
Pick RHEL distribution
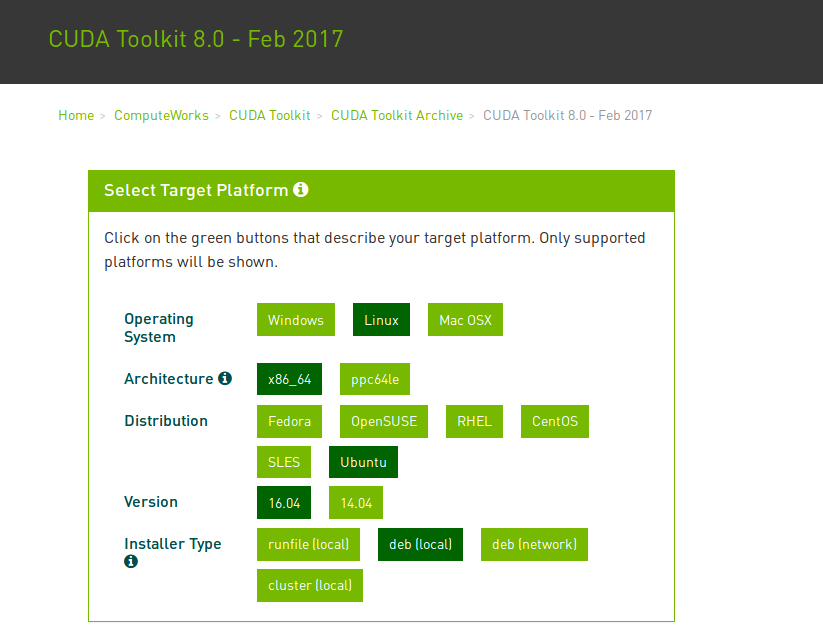coord(474,421)
